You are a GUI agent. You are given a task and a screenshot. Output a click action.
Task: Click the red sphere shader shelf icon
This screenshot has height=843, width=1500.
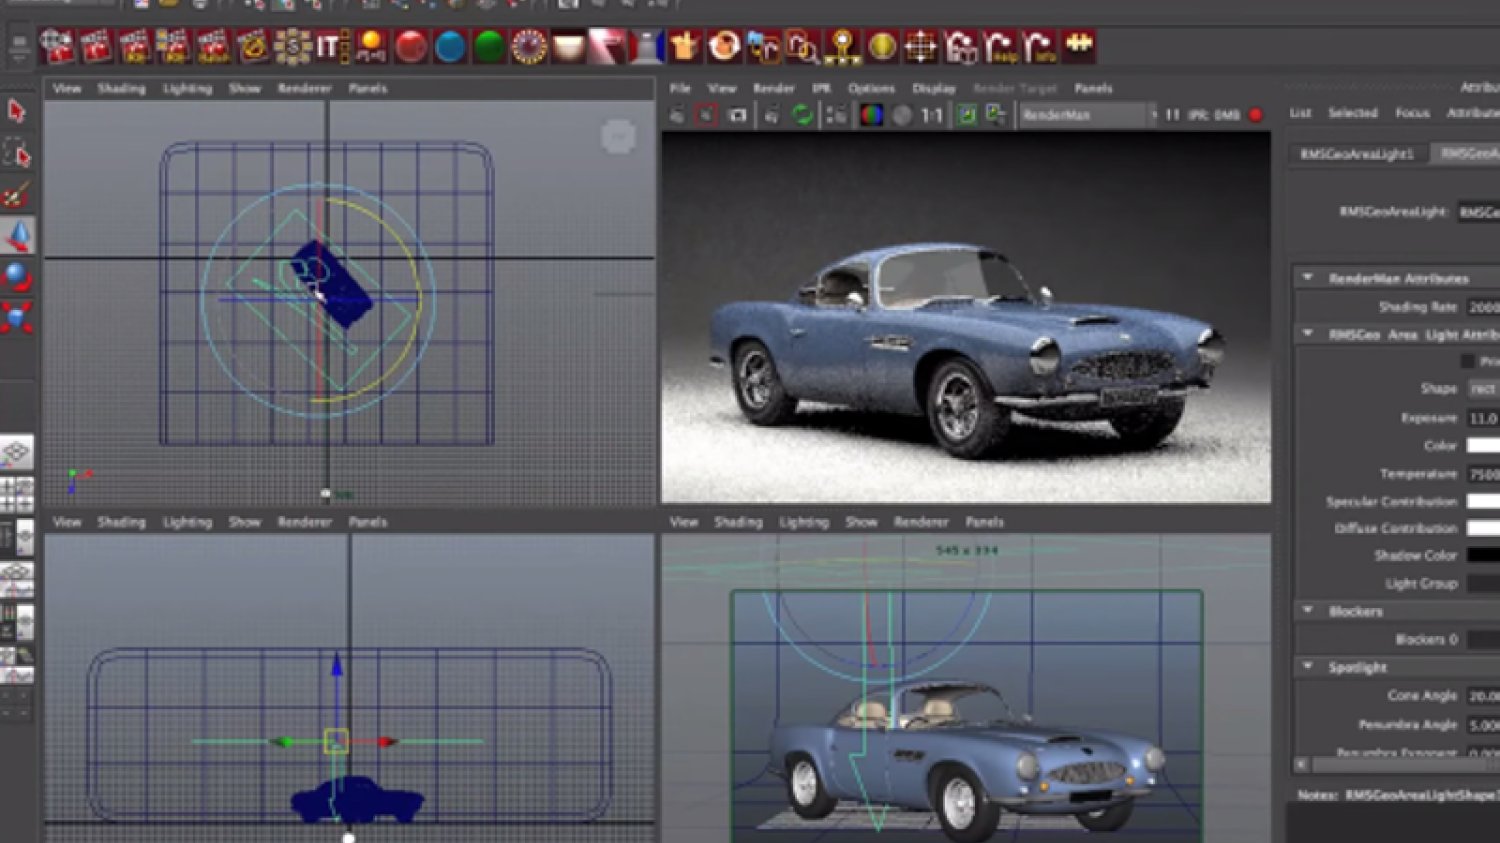pyautogui.click(x=411, y=46)
